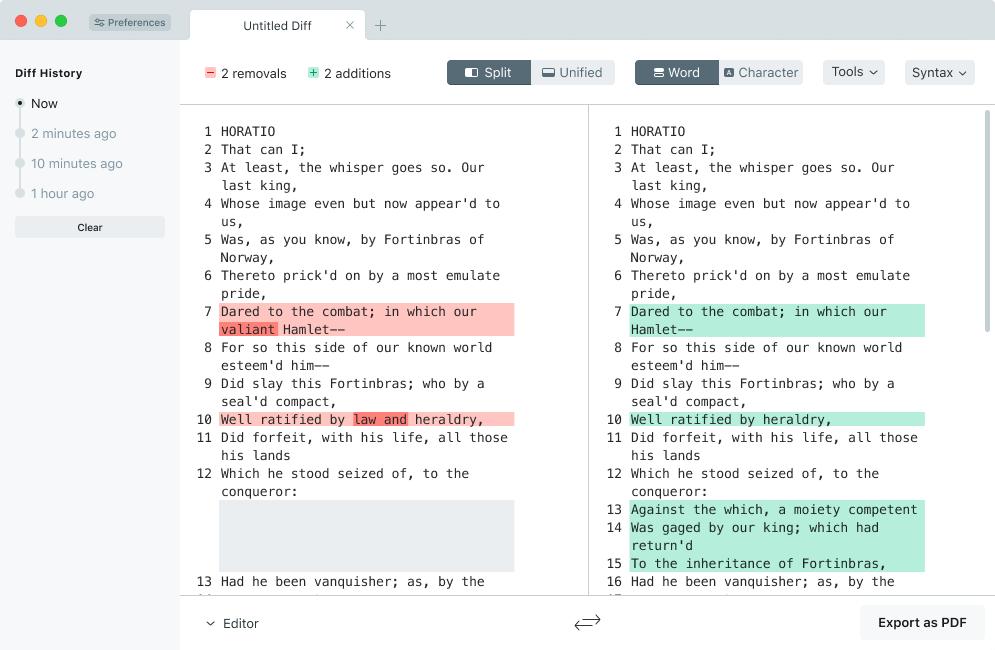Open the Tools dropdown menu
The image size is (995, 650).
[854, 72]
